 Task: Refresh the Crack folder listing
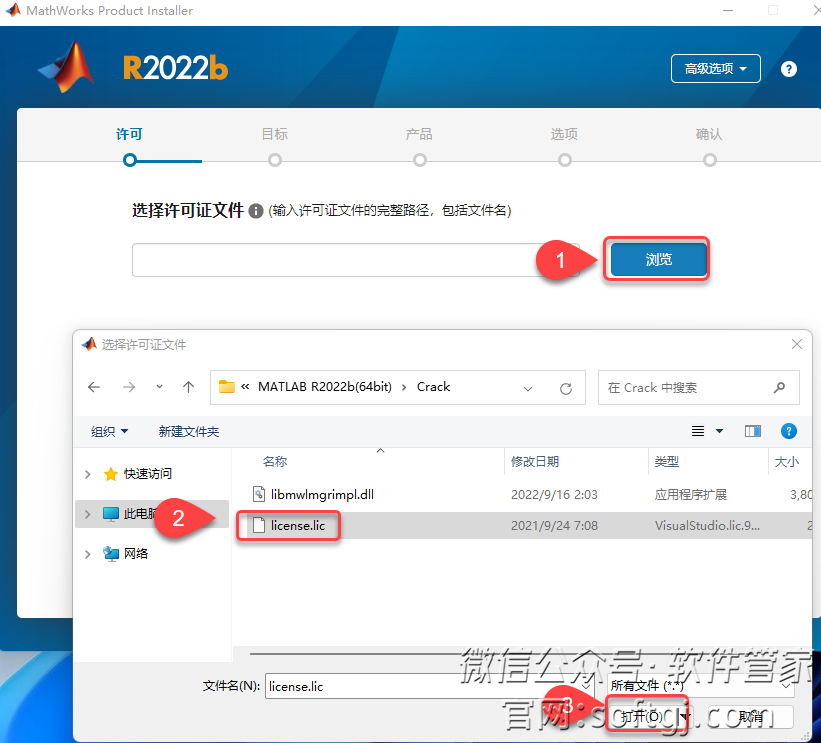coord(565,389)
